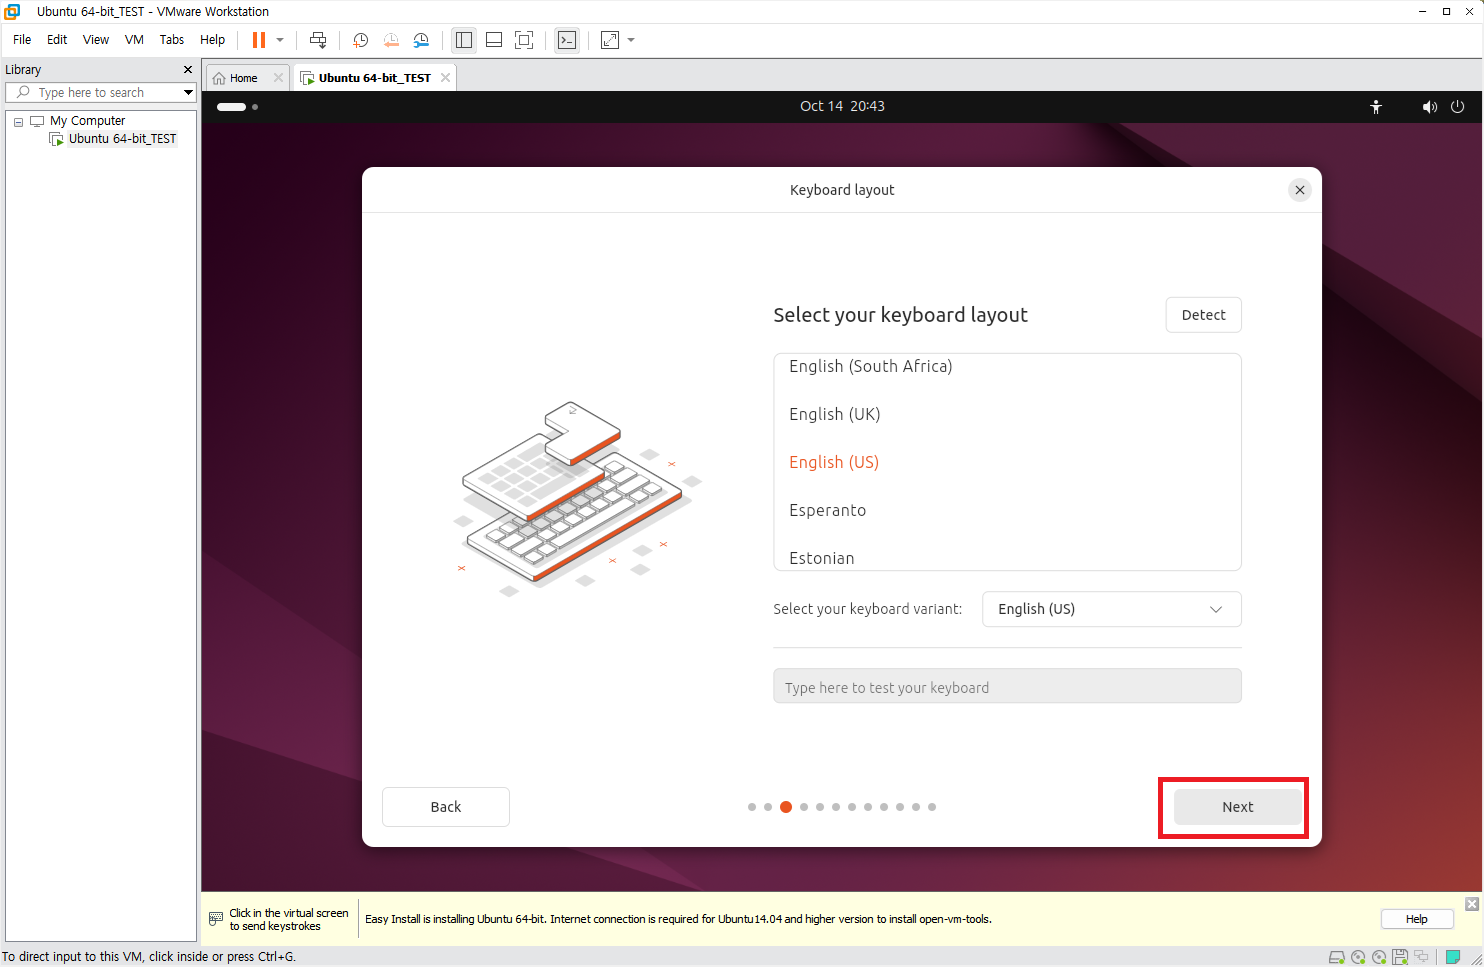The width and height of the screenshot is (1484, 967).
Task: Select English (US) keyboard layout
Action: tap(1007, 462)
